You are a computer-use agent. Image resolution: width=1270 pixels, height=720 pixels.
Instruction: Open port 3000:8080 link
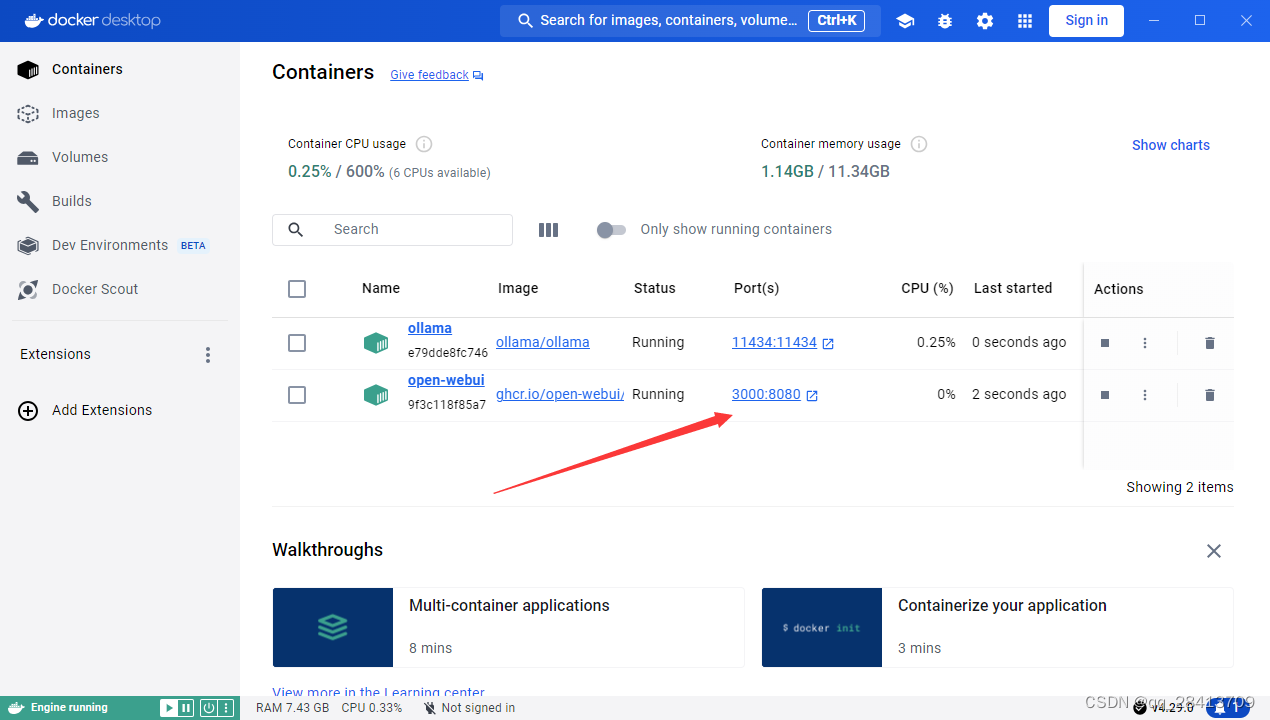(x=766, y=394)
